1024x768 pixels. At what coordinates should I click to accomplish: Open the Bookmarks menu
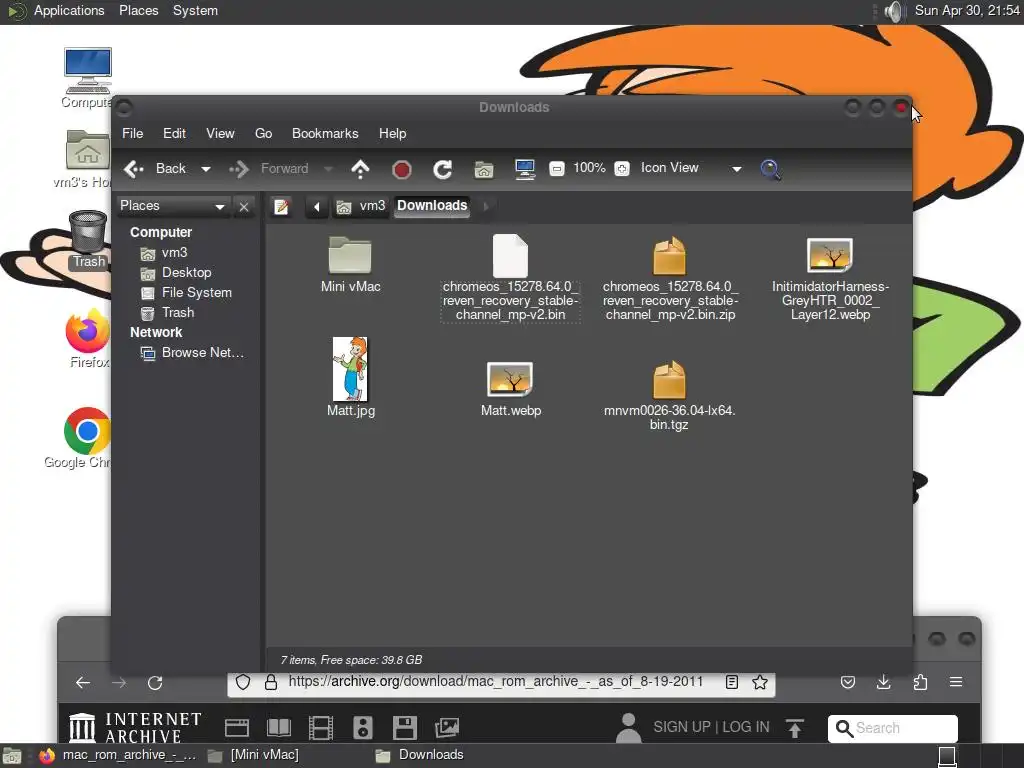tap(325, 133)
